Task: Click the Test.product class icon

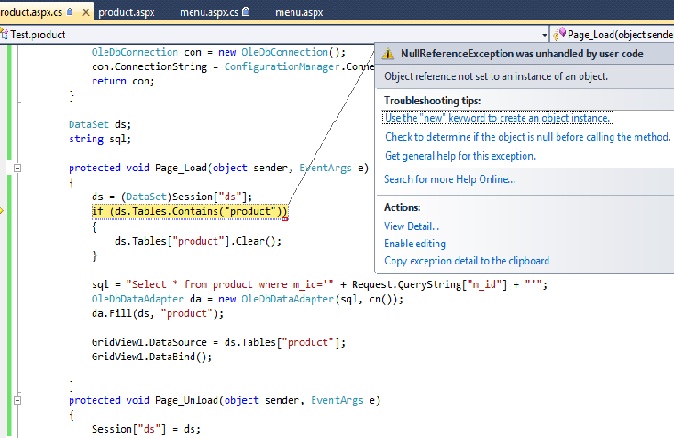Action: 4,34
